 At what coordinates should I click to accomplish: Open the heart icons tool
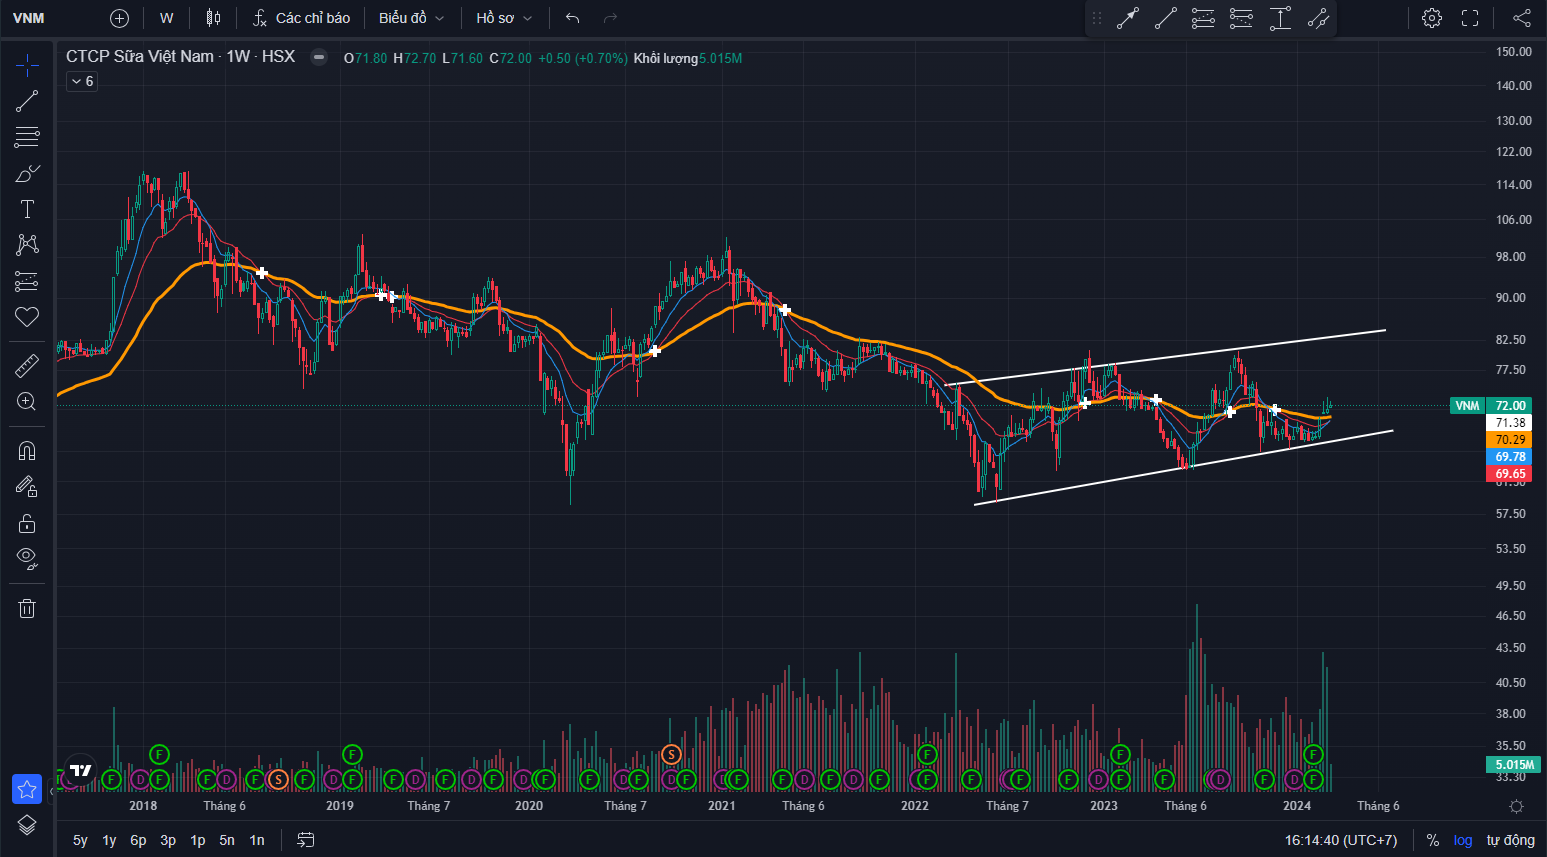pyautogui.click(x=27, y=317)
